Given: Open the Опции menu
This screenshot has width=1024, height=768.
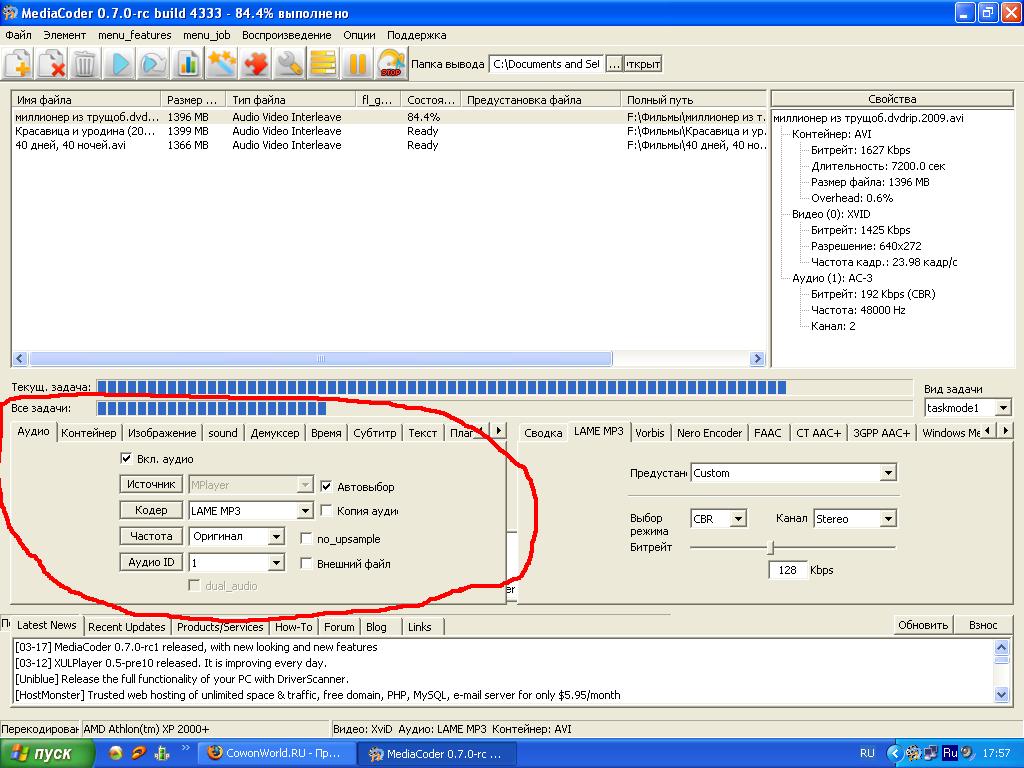Looking at the screenshot, I should (x=359, y=35).
